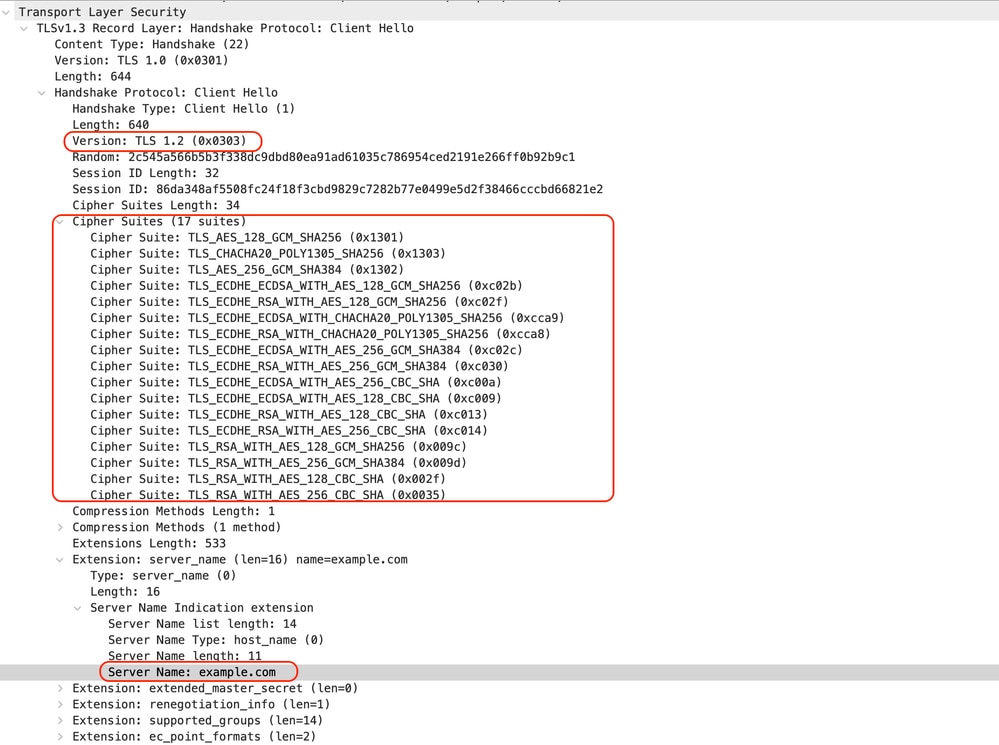The width and height of the screenshot is (999, 745).
Task: Select the Length: 16 row
Action: [x=125, y=592]
